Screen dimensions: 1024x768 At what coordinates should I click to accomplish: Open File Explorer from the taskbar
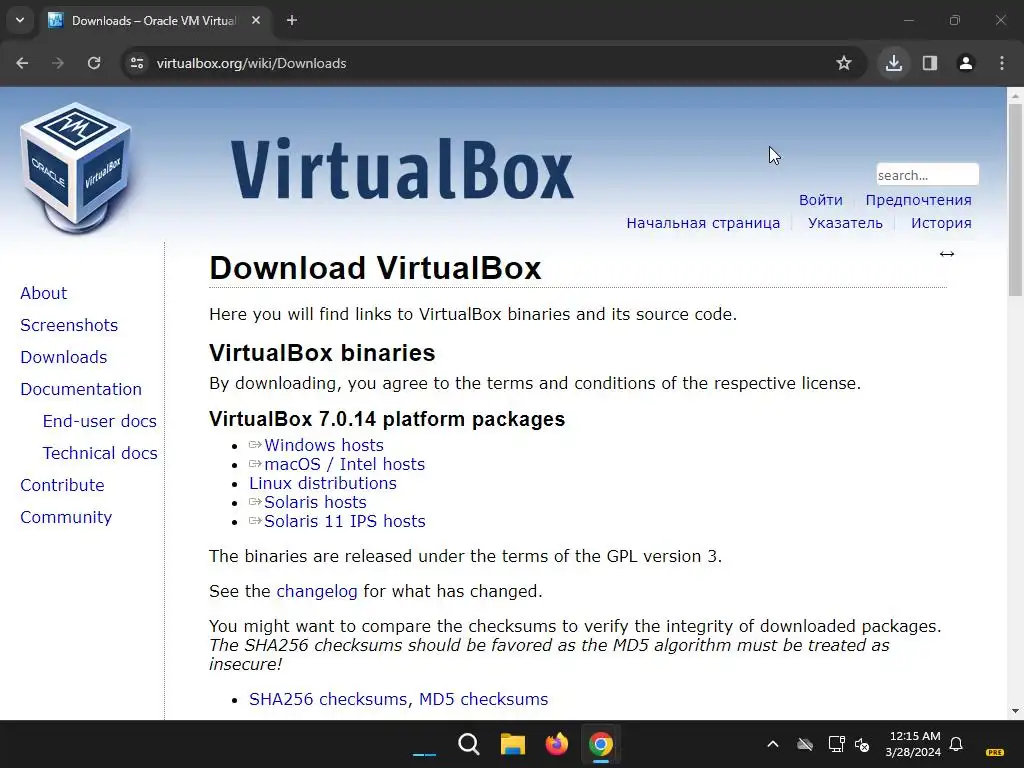pyautogui.click(x=513, y=744)
